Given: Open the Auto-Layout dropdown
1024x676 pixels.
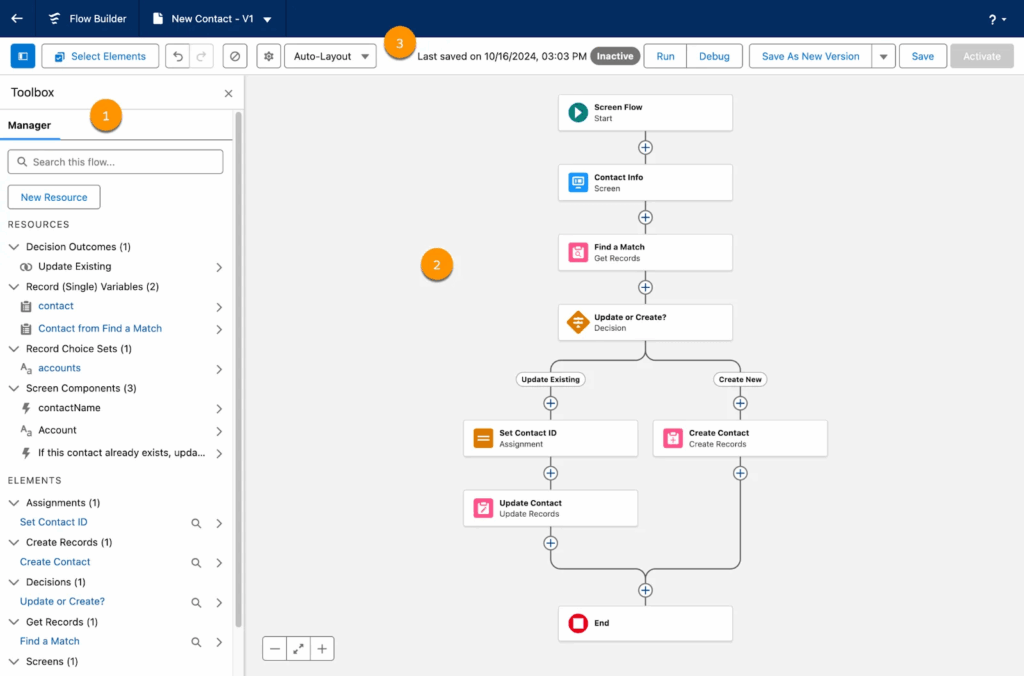Looking at the screenshot, I should click(x=330, y=56).
